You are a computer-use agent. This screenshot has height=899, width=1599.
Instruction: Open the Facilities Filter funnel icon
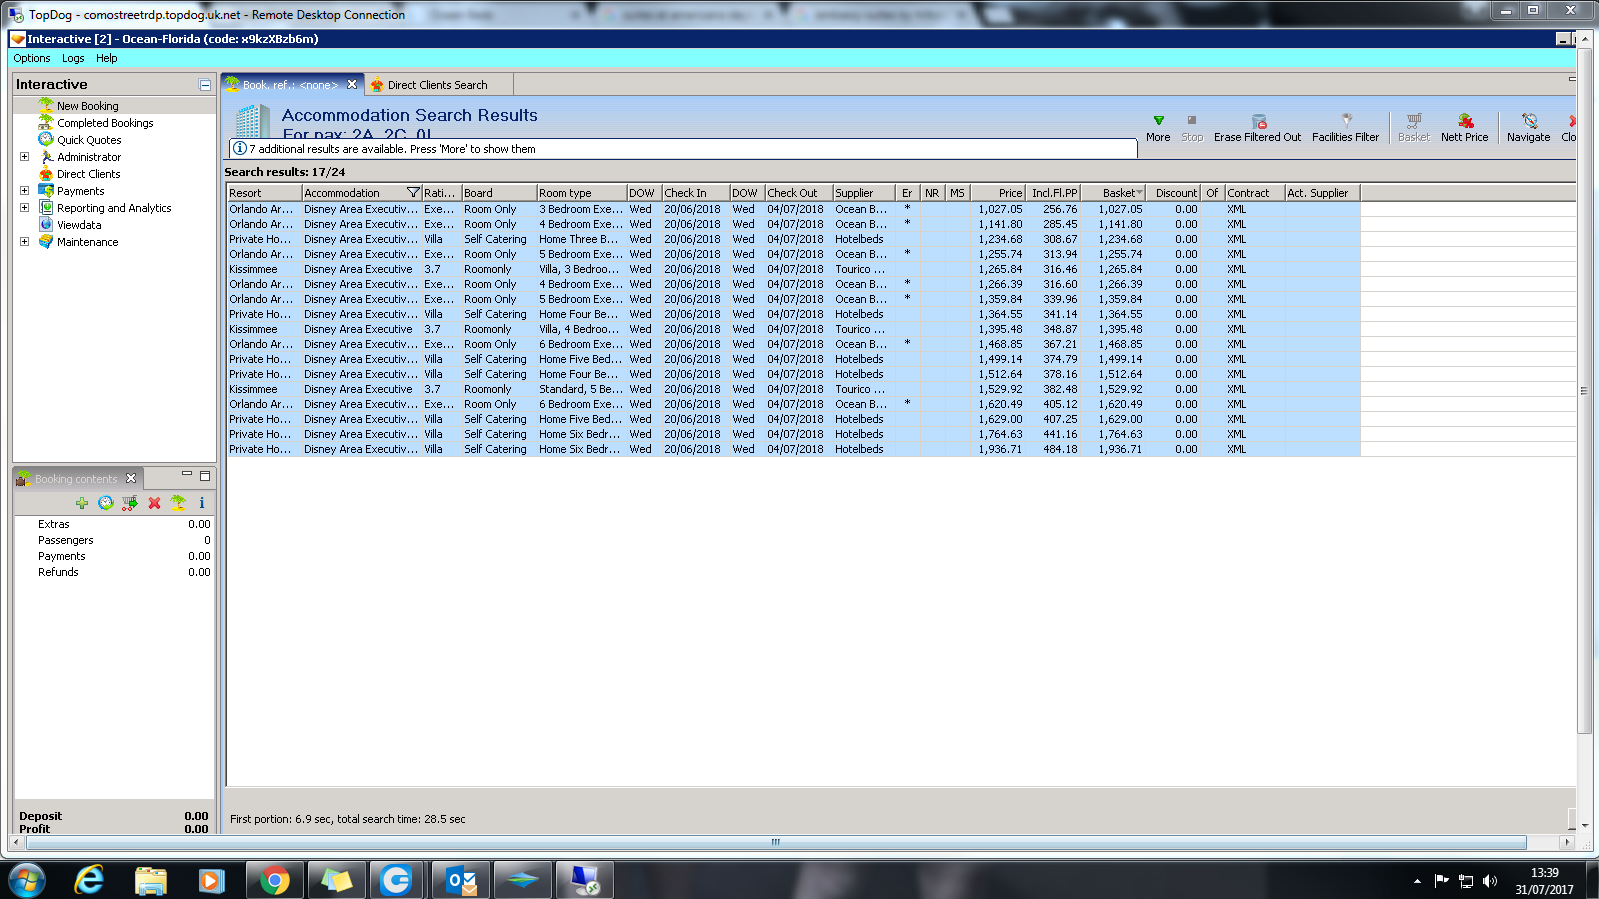pyautogui.click(x=1346, y=120)
